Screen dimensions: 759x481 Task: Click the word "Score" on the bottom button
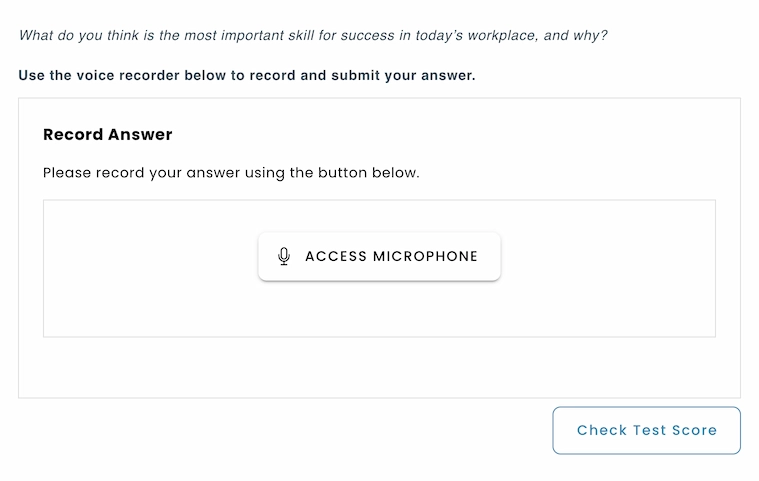point(695,431)
